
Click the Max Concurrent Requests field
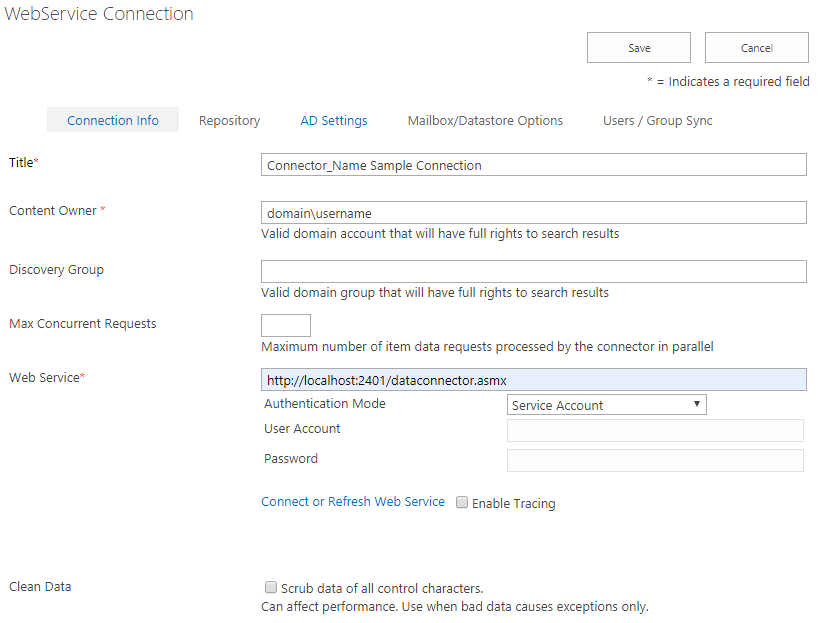pyautogui.click(x=285, y=325)
